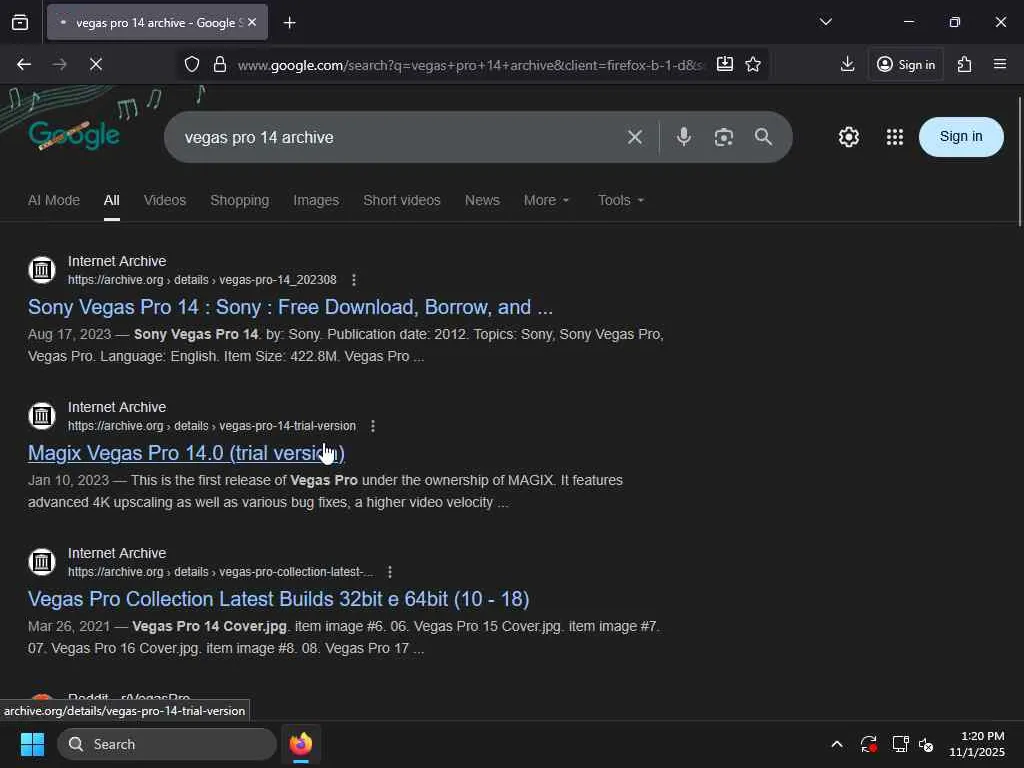1024x768 pixels.
Task: Start voice search with microphone
Action: click(684, 136)
